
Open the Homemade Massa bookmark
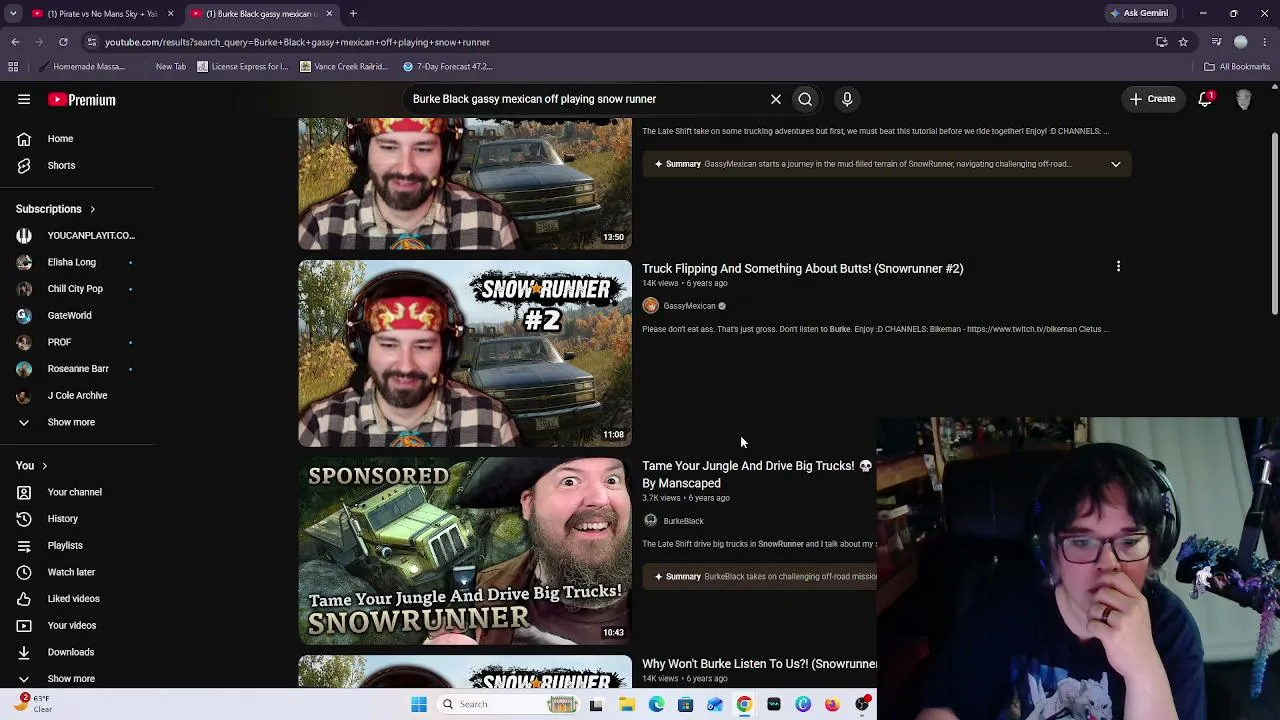(x=82, y=67)
